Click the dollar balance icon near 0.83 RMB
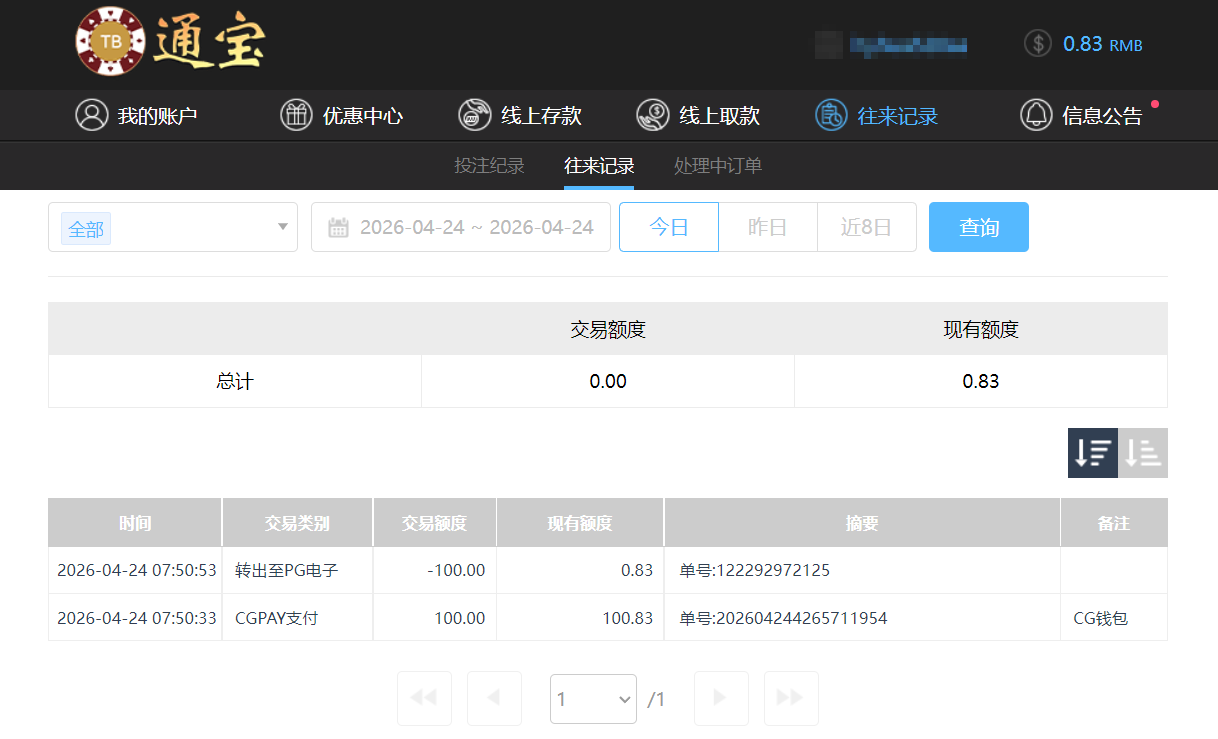Image resolution: width=1218 pixels, height=739 pixels. tap(1037, 44)
